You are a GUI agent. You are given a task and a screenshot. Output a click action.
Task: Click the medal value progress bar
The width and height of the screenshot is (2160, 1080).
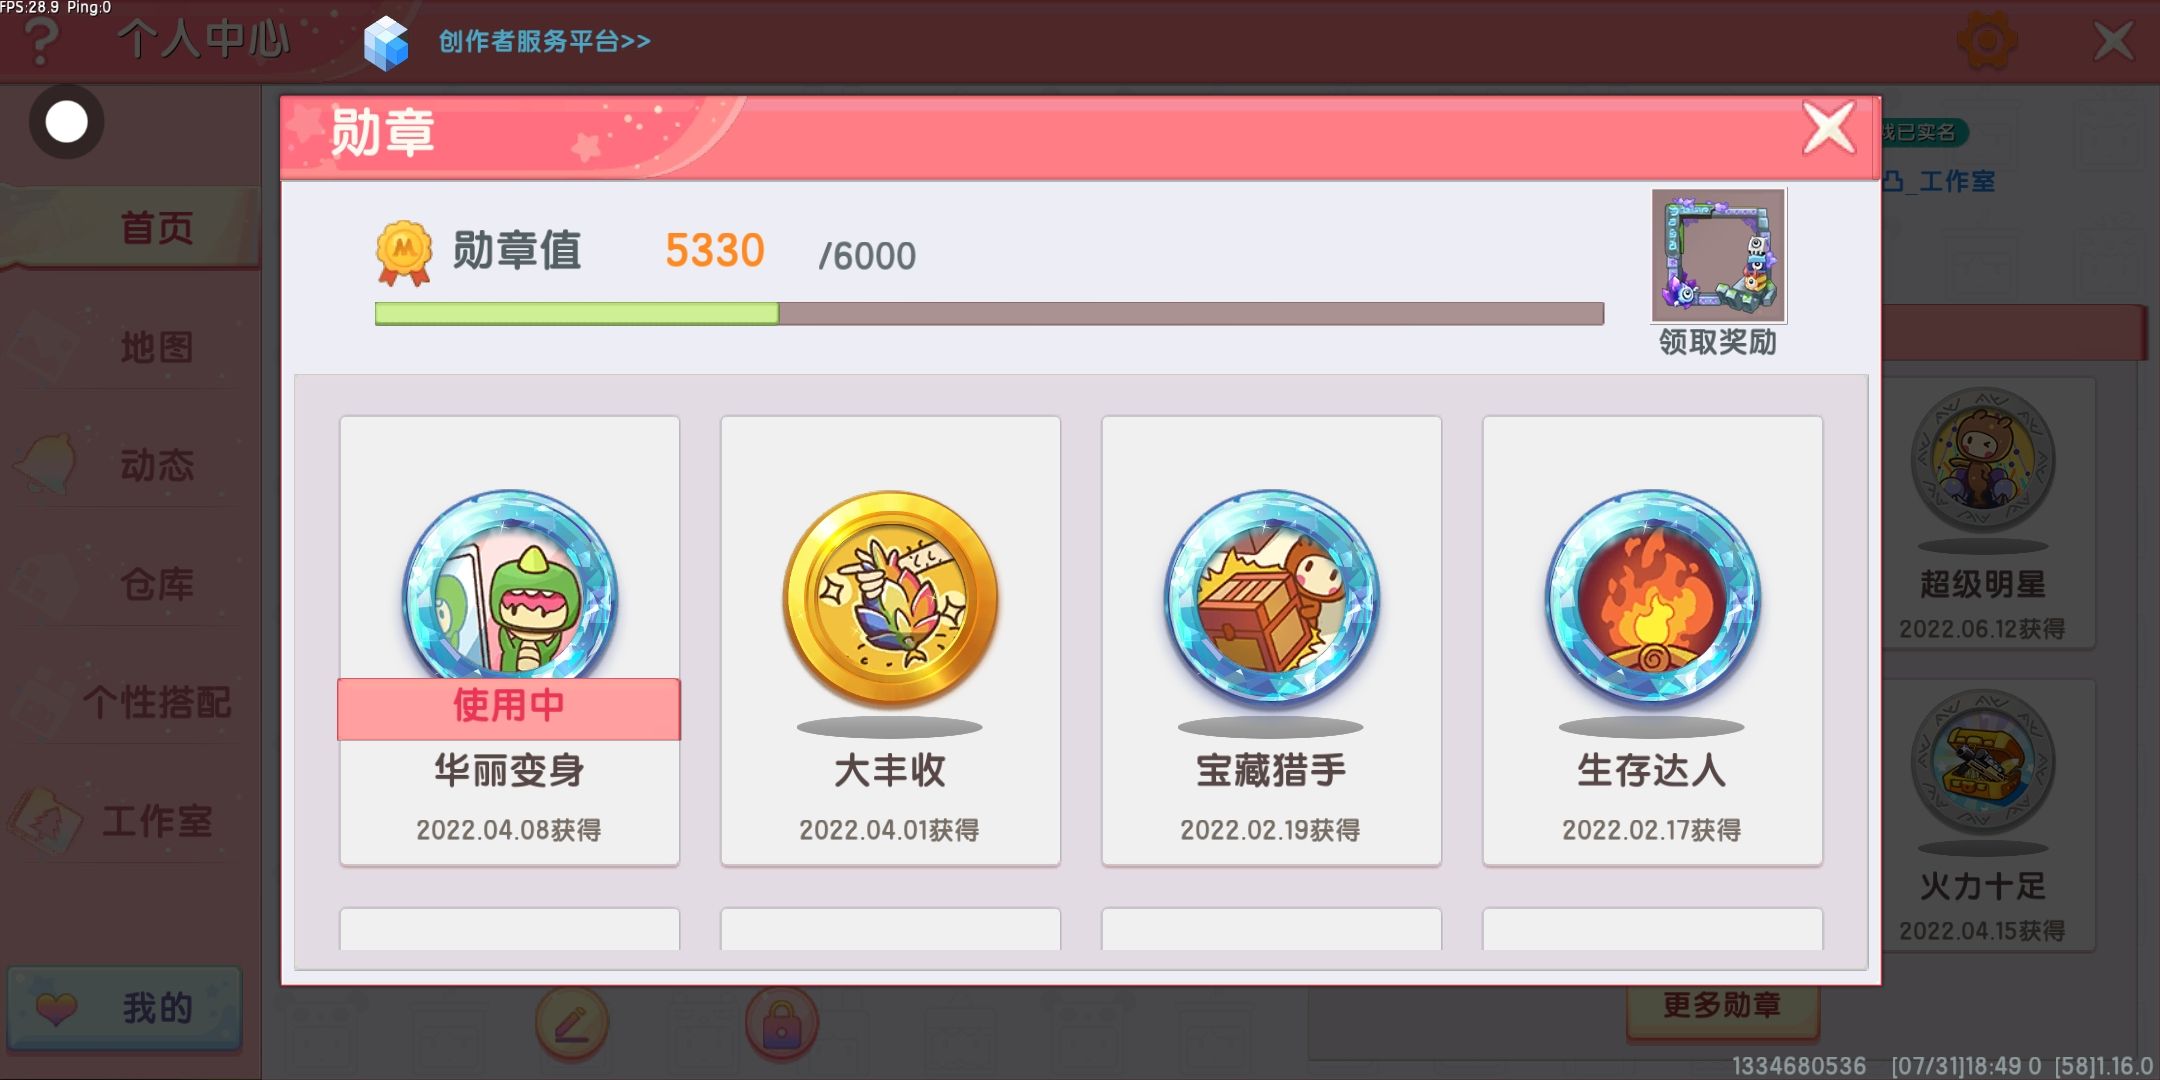click(989, 314)
